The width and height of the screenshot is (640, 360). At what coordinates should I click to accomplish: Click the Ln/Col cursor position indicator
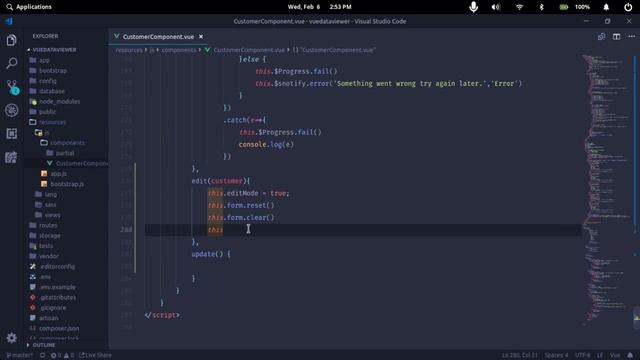coord(520,355)
